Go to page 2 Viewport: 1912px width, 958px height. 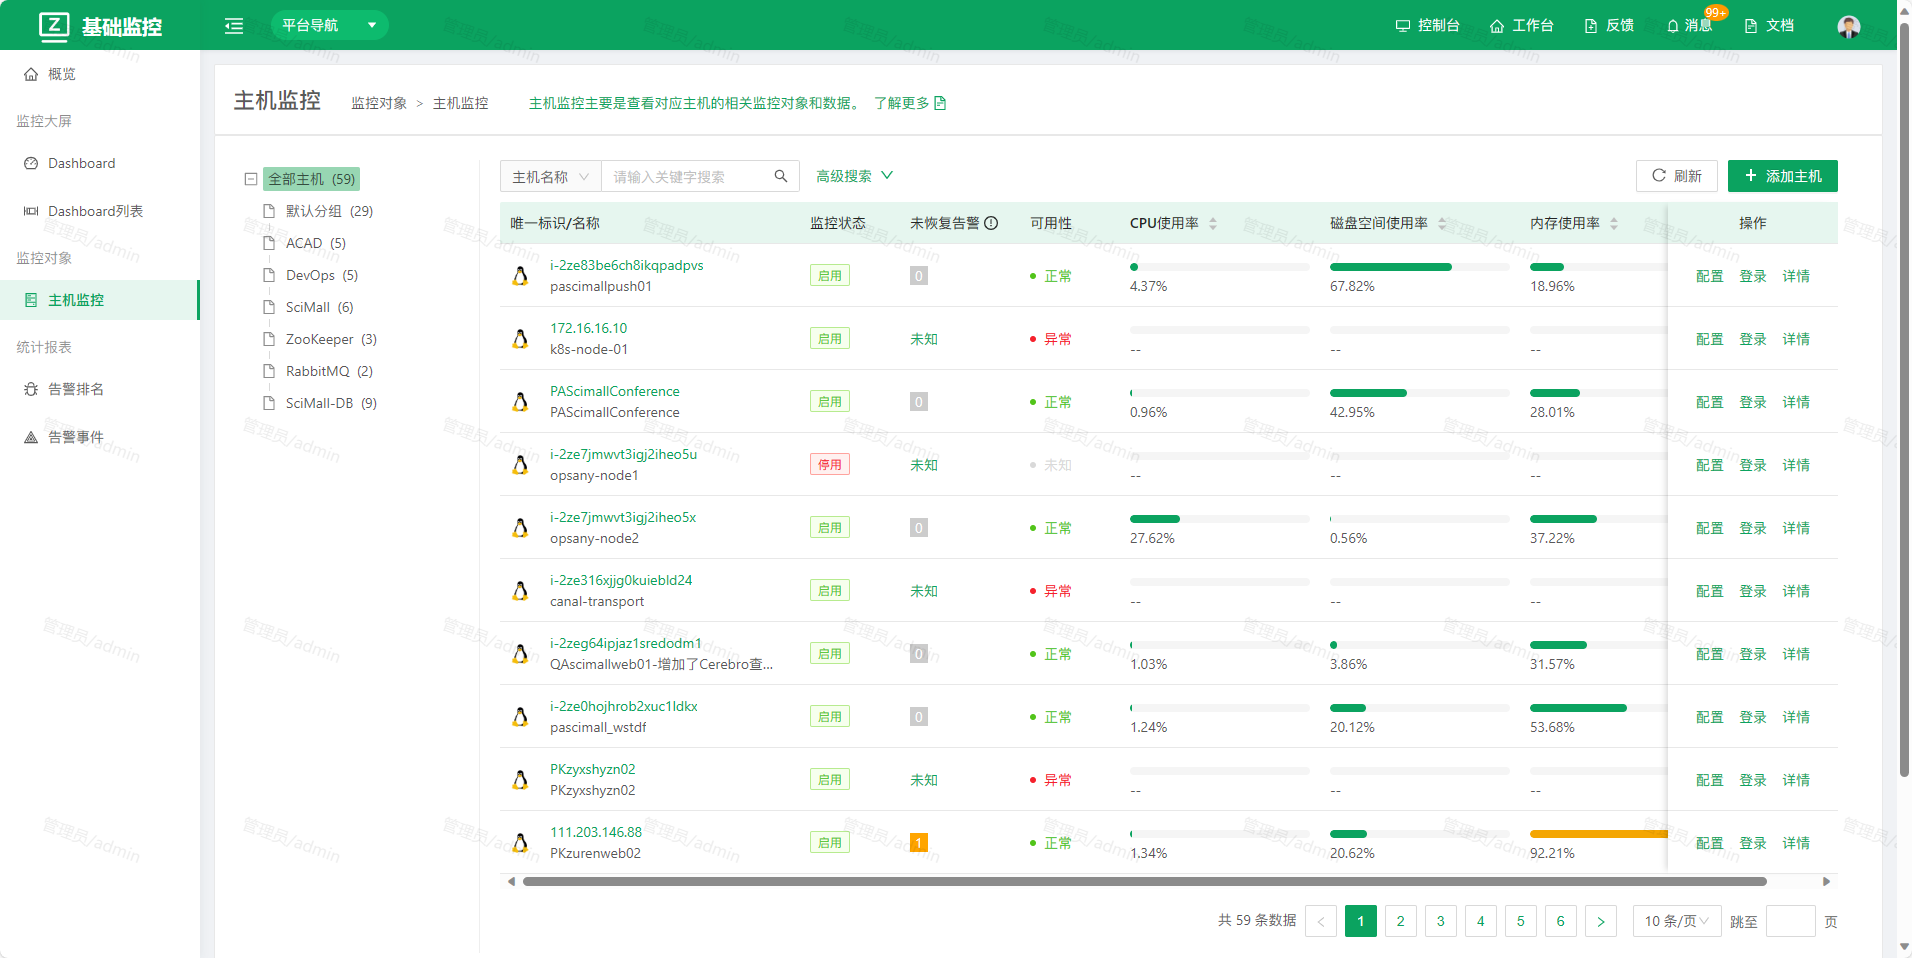point(1401,921)
